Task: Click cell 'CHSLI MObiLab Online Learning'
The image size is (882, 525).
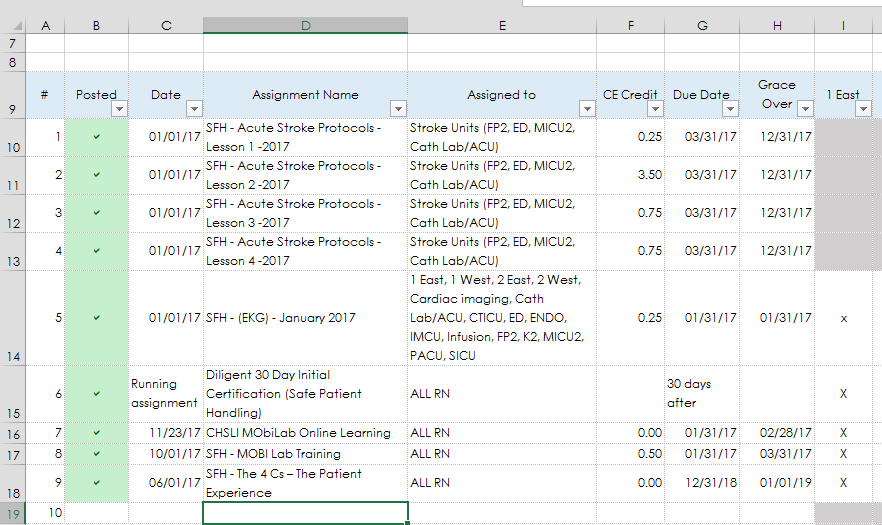Action: (x=305, y=433)
